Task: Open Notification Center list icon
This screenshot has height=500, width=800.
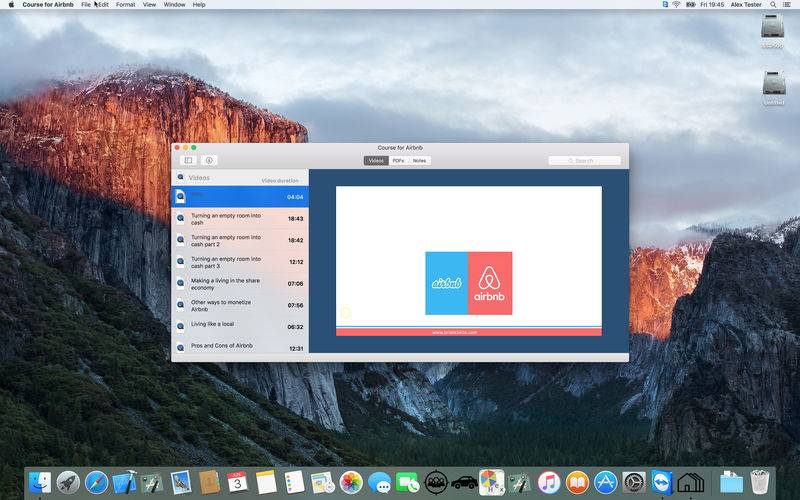Action: click(787, 5)
